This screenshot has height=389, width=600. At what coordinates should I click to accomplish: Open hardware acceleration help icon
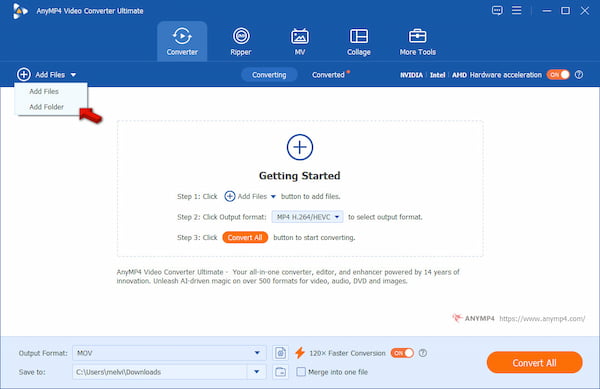(x=579, y=75)
